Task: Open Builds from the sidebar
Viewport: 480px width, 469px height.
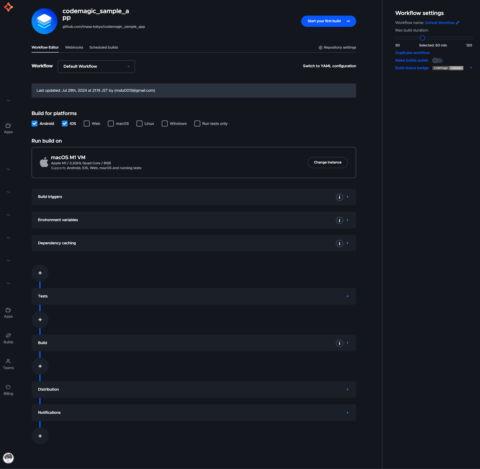Action: tap(8, 338)
